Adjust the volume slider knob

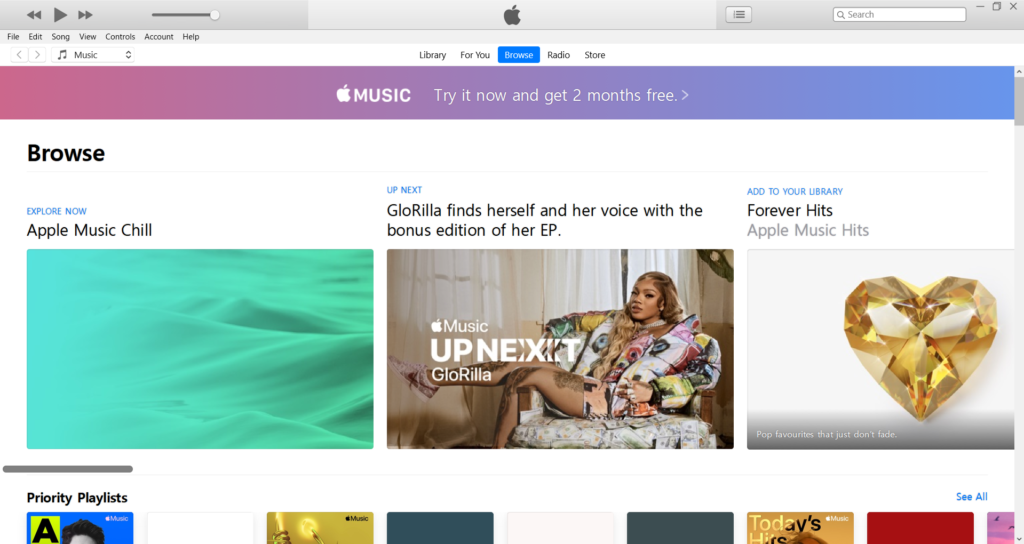coord(214,14)
